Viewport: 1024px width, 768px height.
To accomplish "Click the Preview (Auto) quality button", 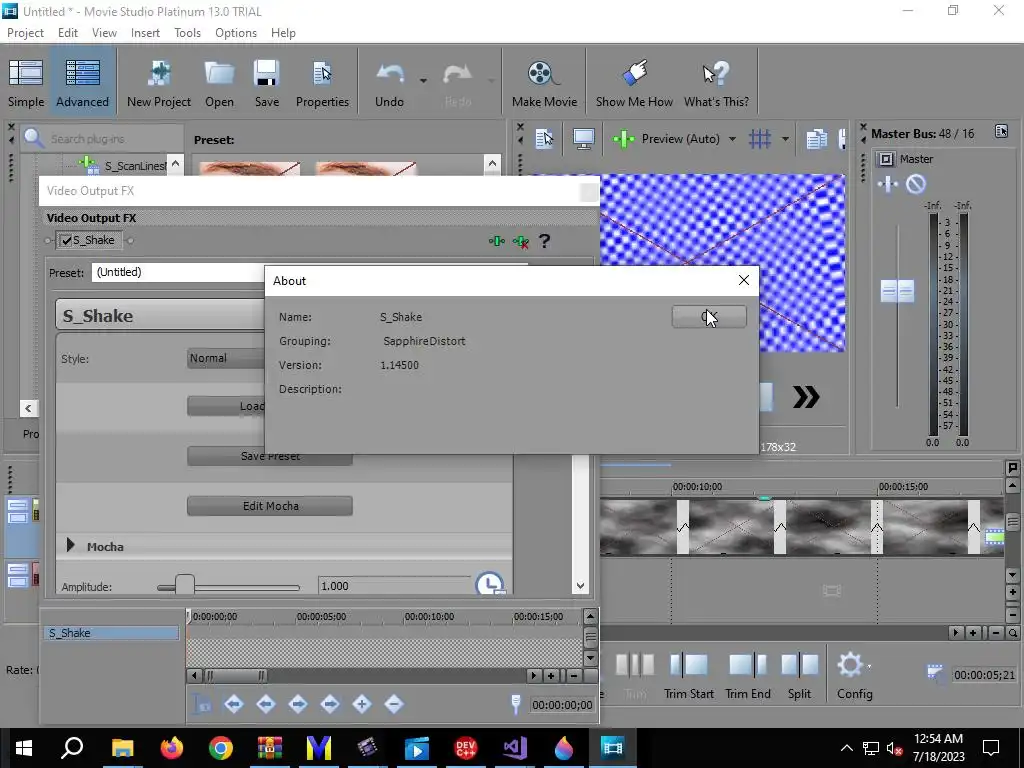I will pos(666,138).
